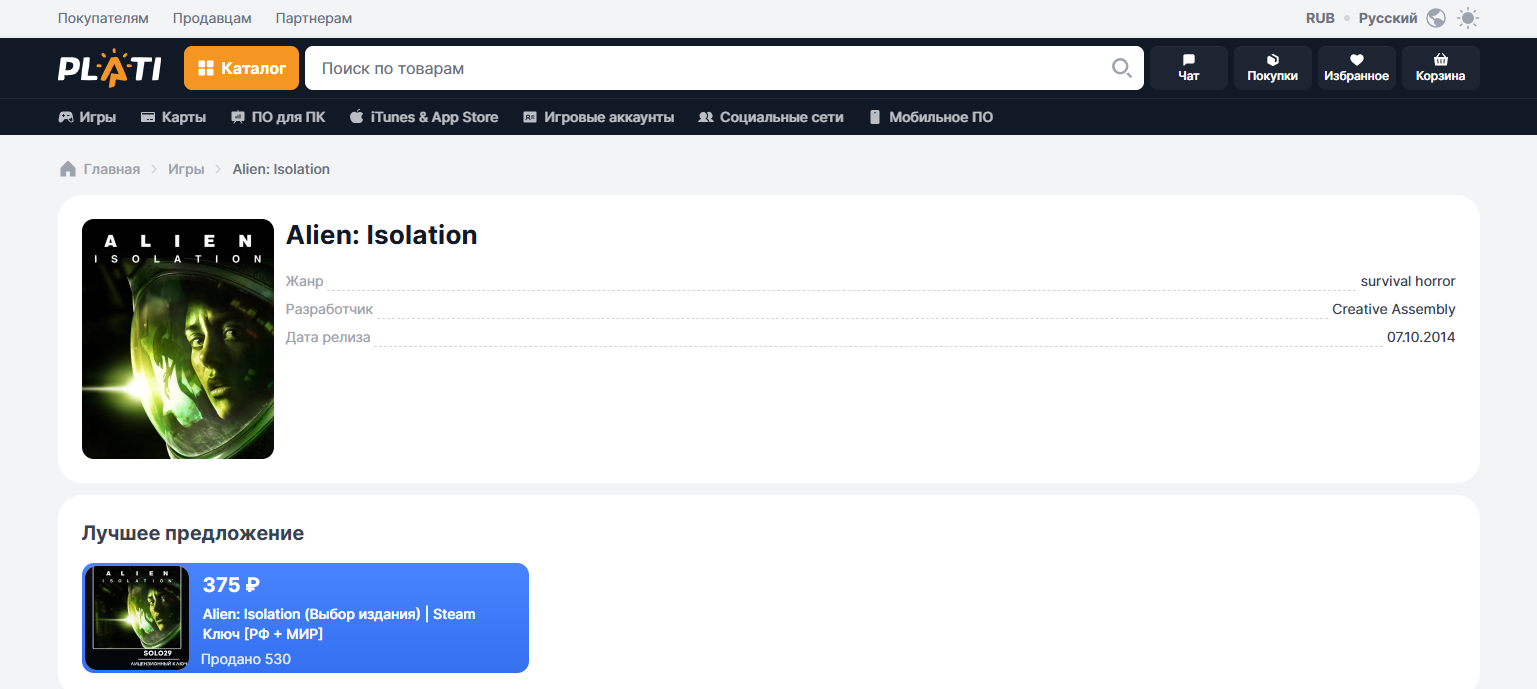Open the Карты category menu

click(173, 117)
